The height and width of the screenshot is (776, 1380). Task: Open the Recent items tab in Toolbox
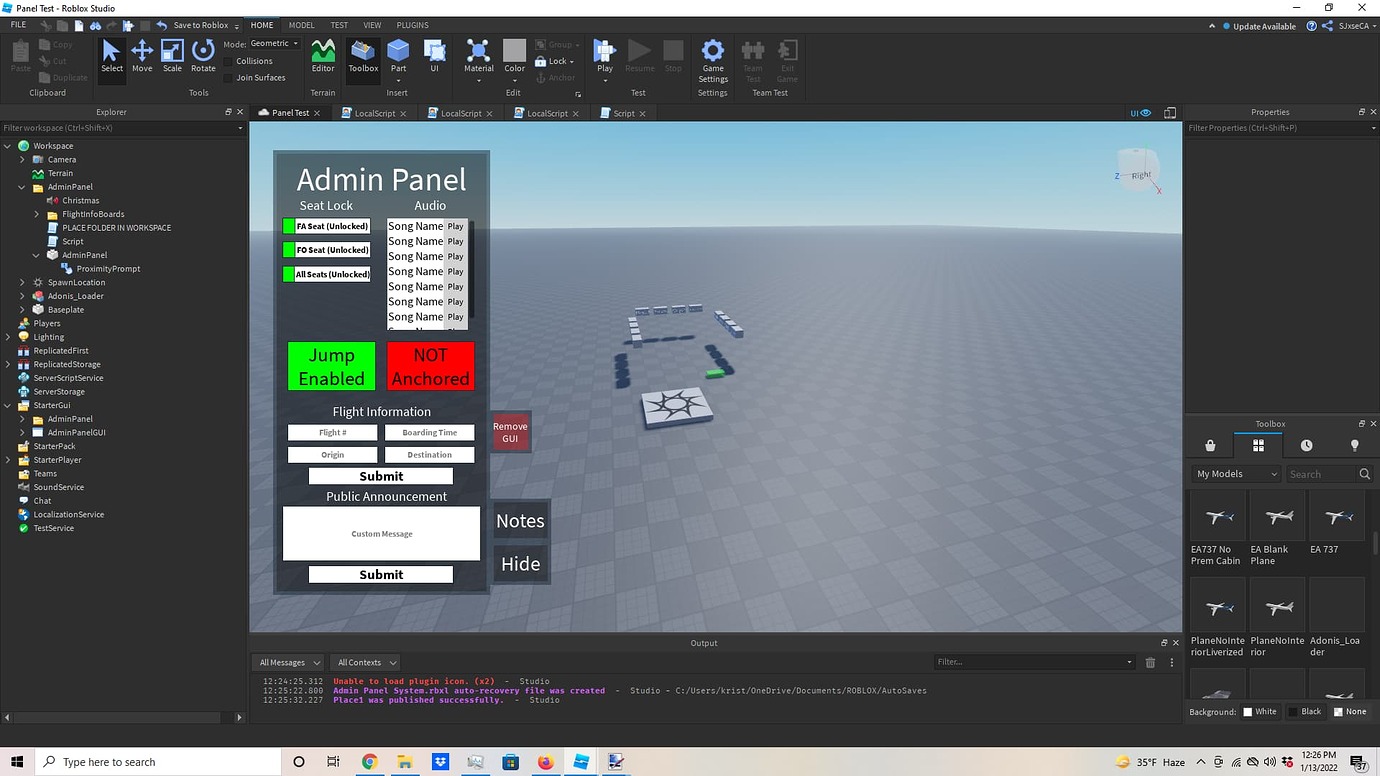[1307, 445]
